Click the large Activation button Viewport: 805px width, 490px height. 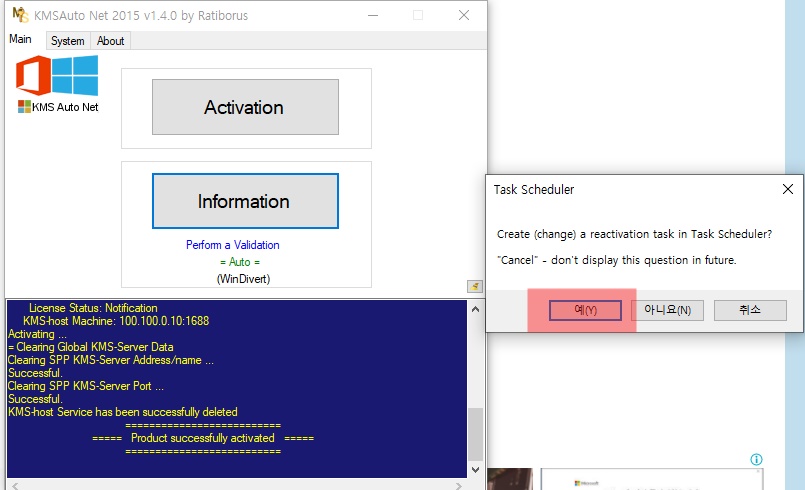point(245,107)
